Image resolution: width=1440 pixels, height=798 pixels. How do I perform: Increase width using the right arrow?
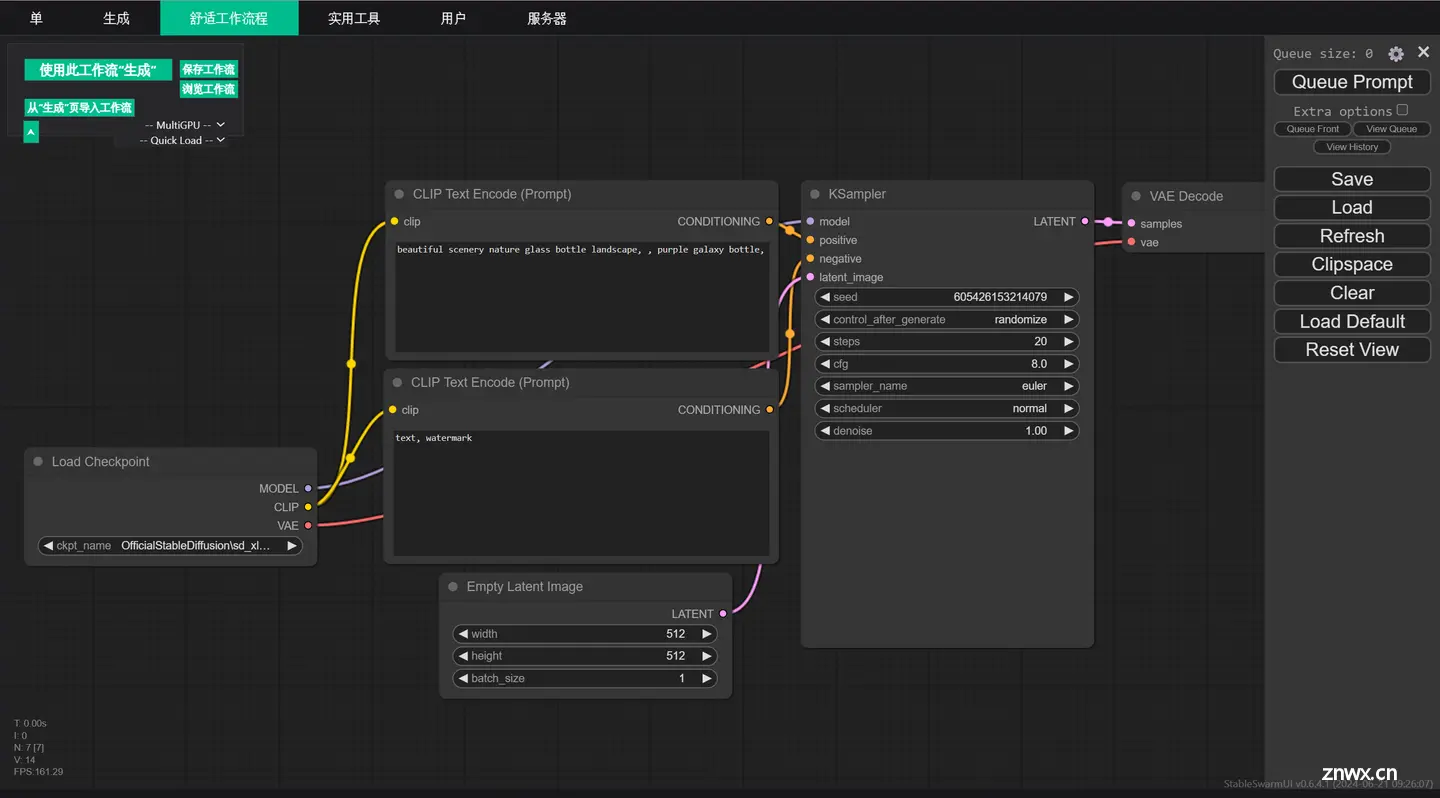click(706, 634)
